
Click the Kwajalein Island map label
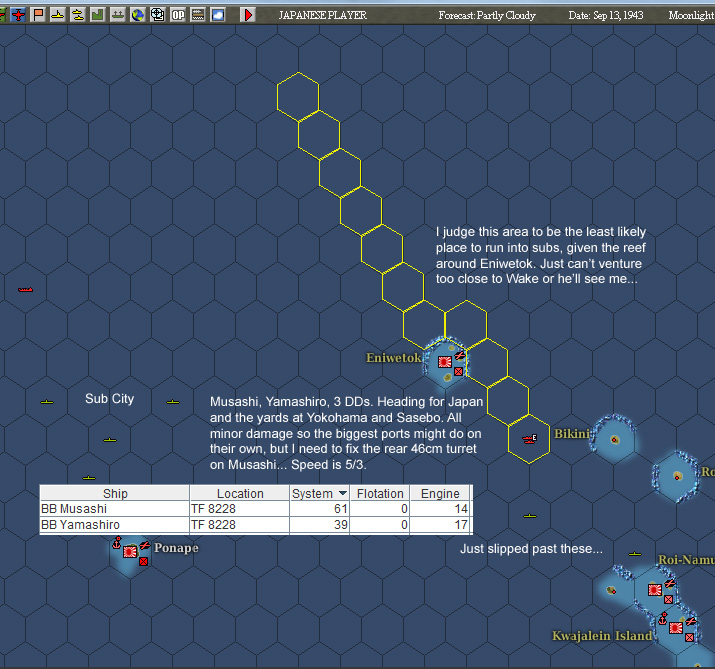tap(602, 636)
